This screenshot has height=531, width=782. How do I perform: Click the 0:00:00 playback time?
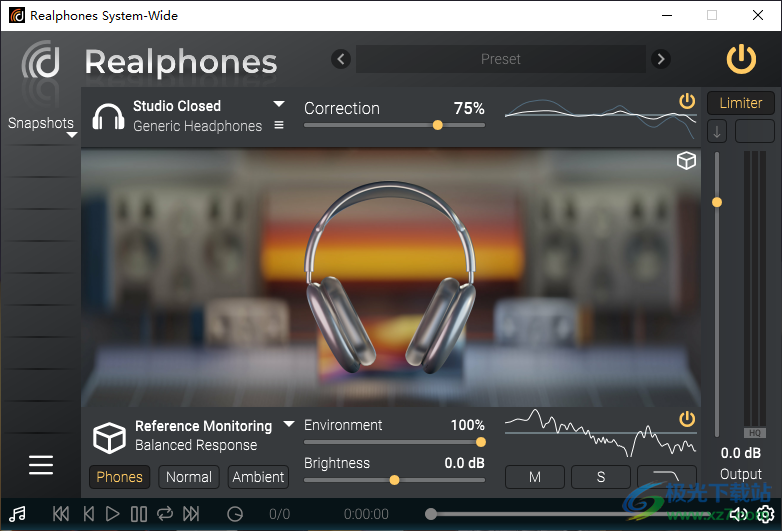(x=366, y=514)
